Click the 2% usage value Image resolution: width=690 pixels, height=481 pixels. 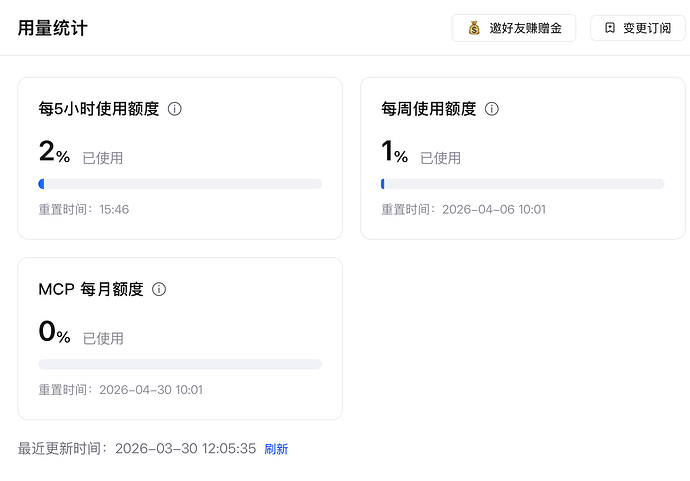point(54,151)
